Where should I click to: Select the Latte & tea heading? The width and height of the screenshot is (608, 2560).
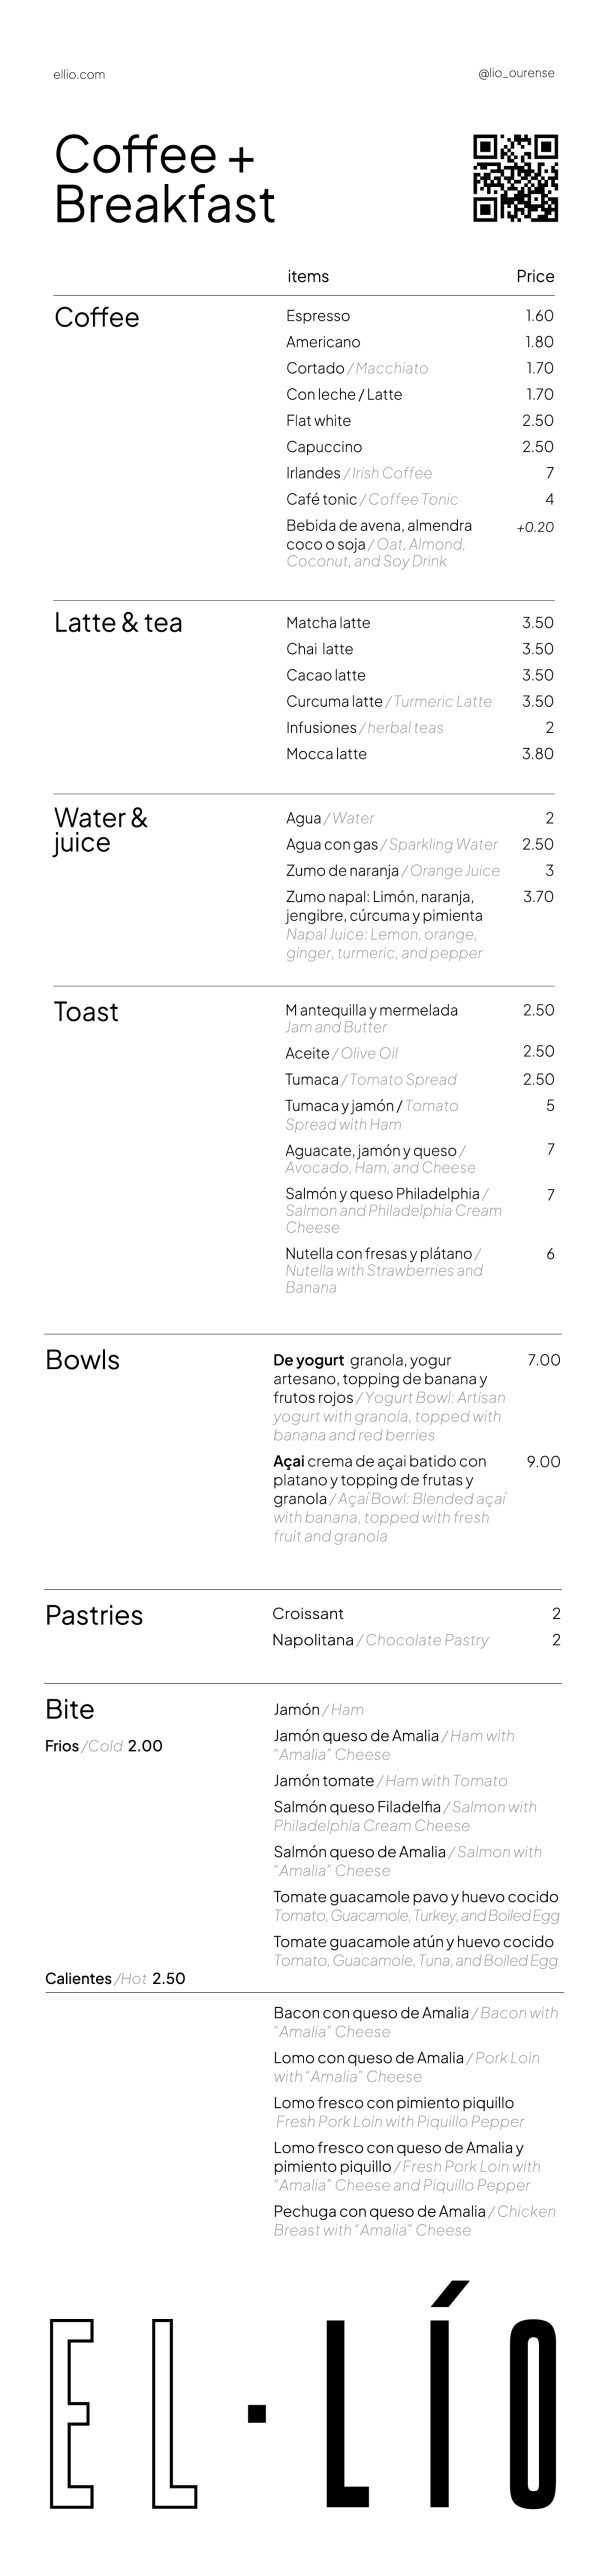(x=118, y=623)
